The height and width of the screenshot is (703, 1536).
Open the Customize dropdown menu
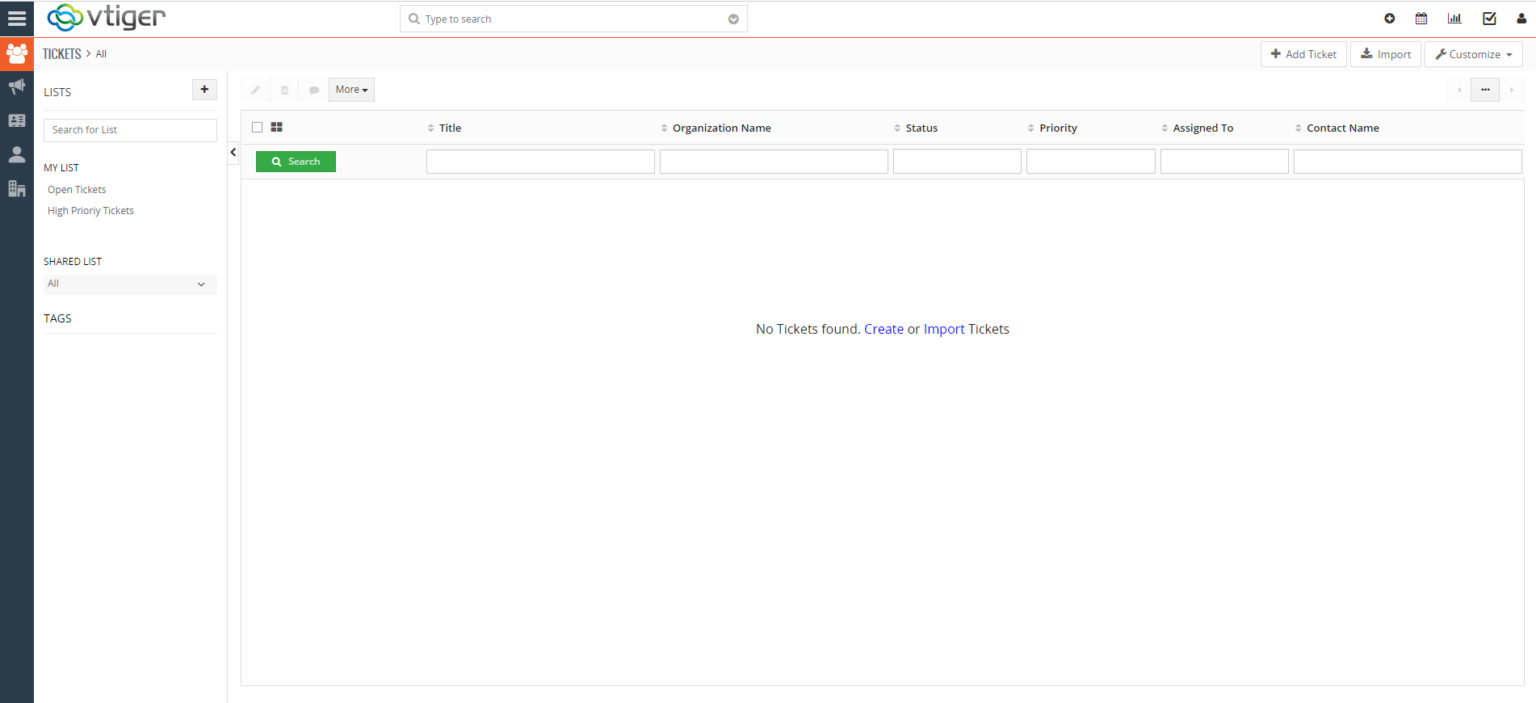tap(1473, 54)
